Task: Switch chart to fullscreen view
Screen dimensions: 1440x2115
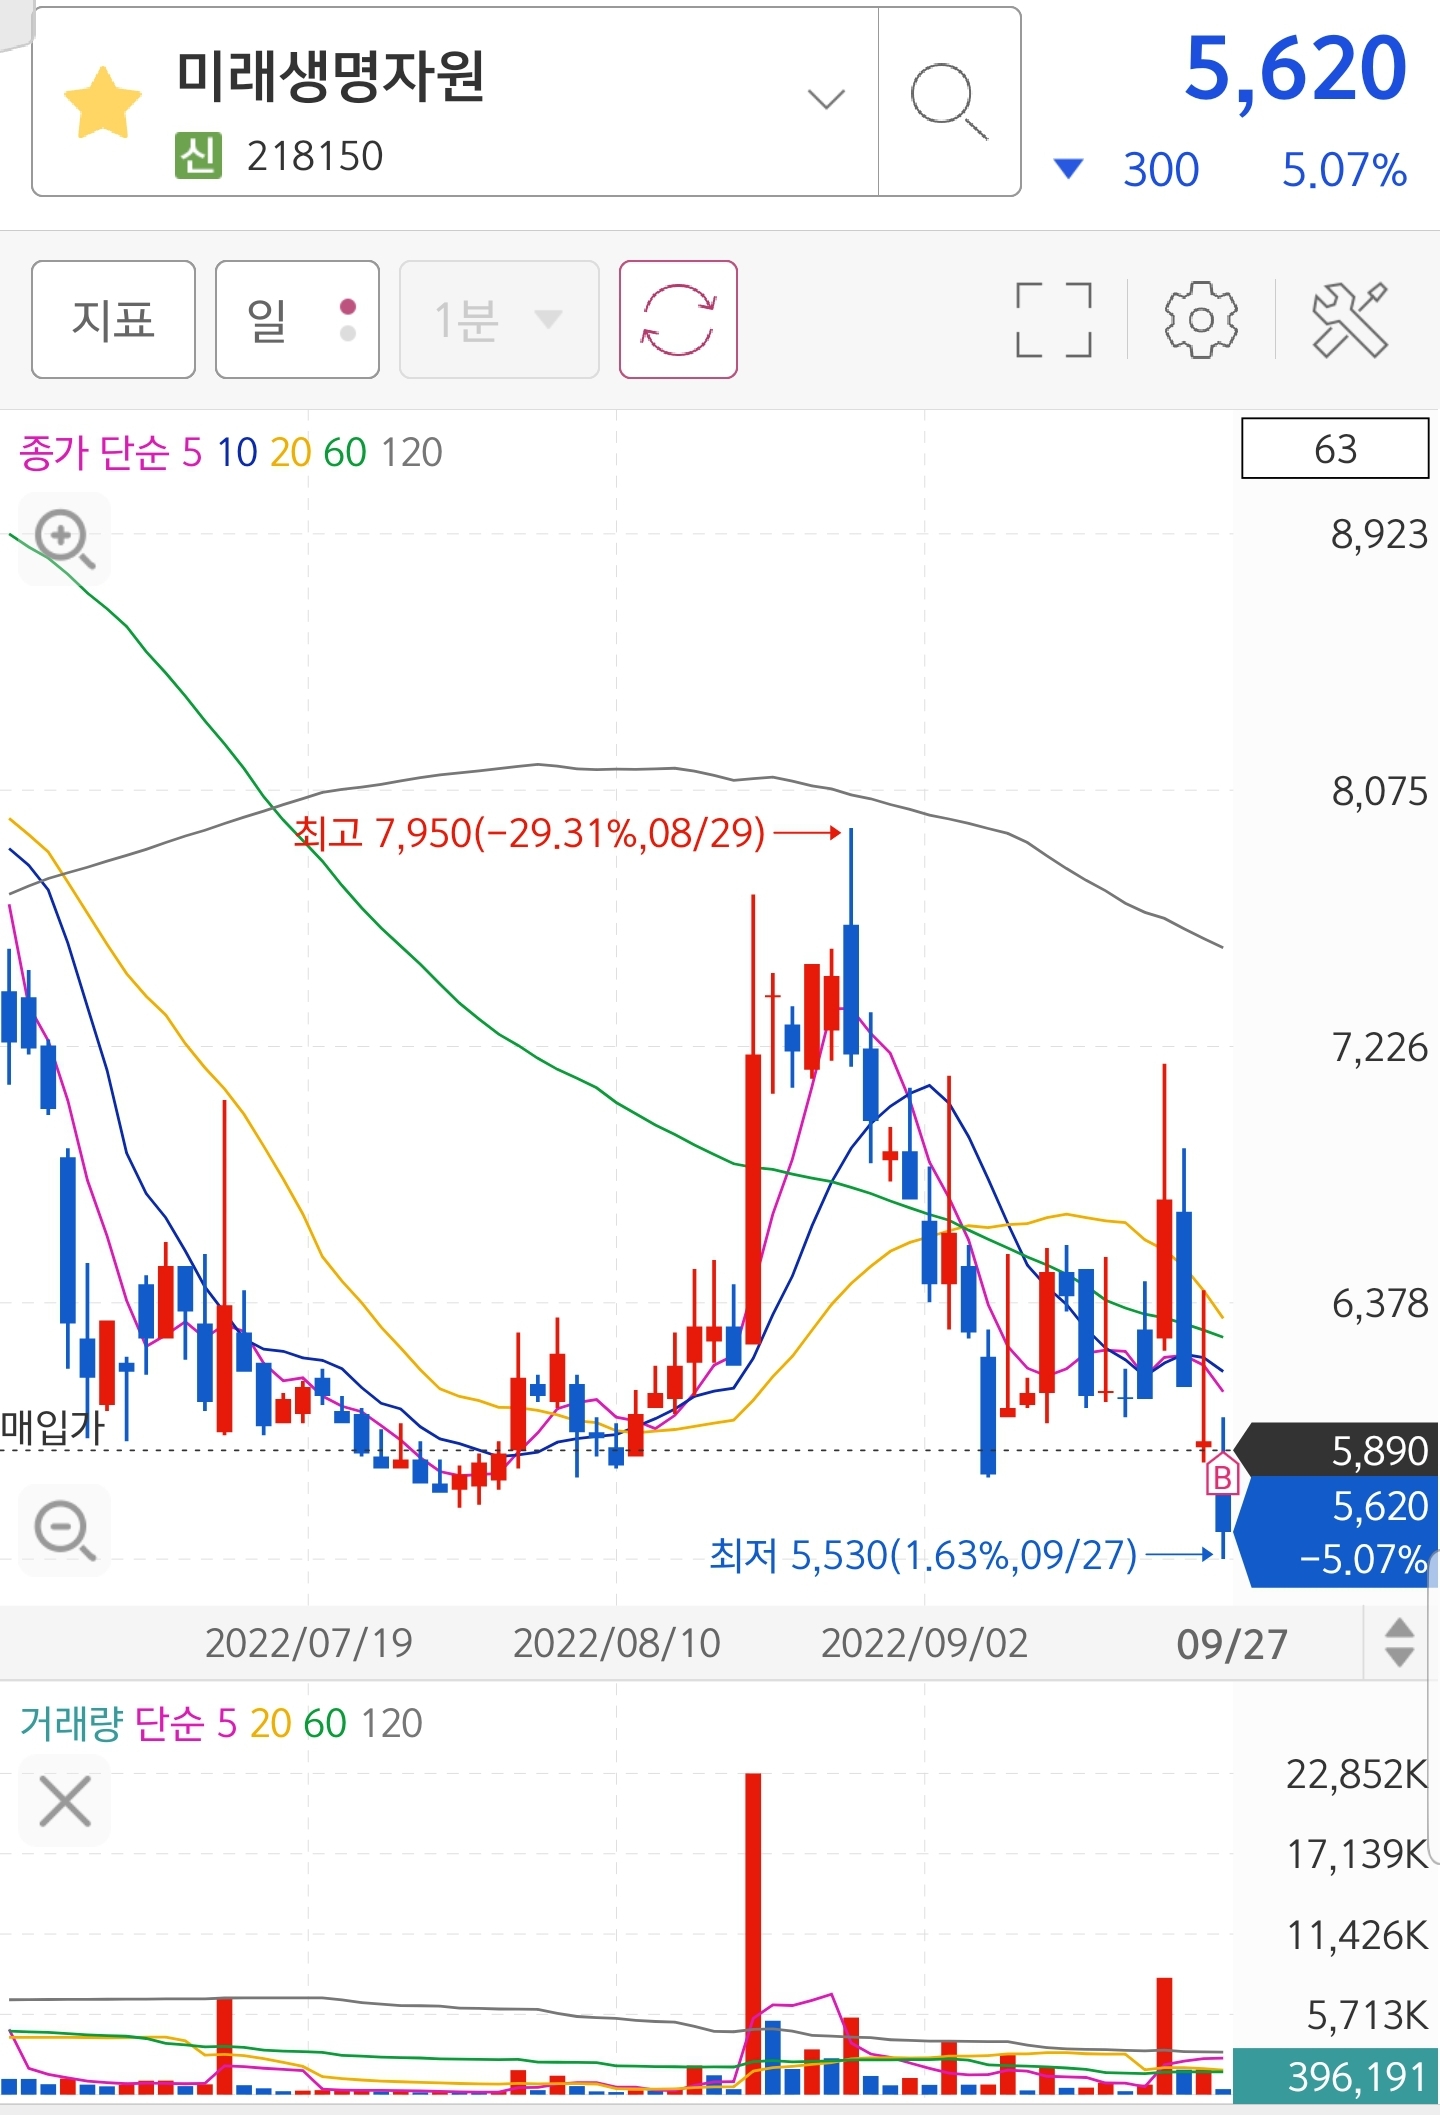Action: [x=1053, y=320]
